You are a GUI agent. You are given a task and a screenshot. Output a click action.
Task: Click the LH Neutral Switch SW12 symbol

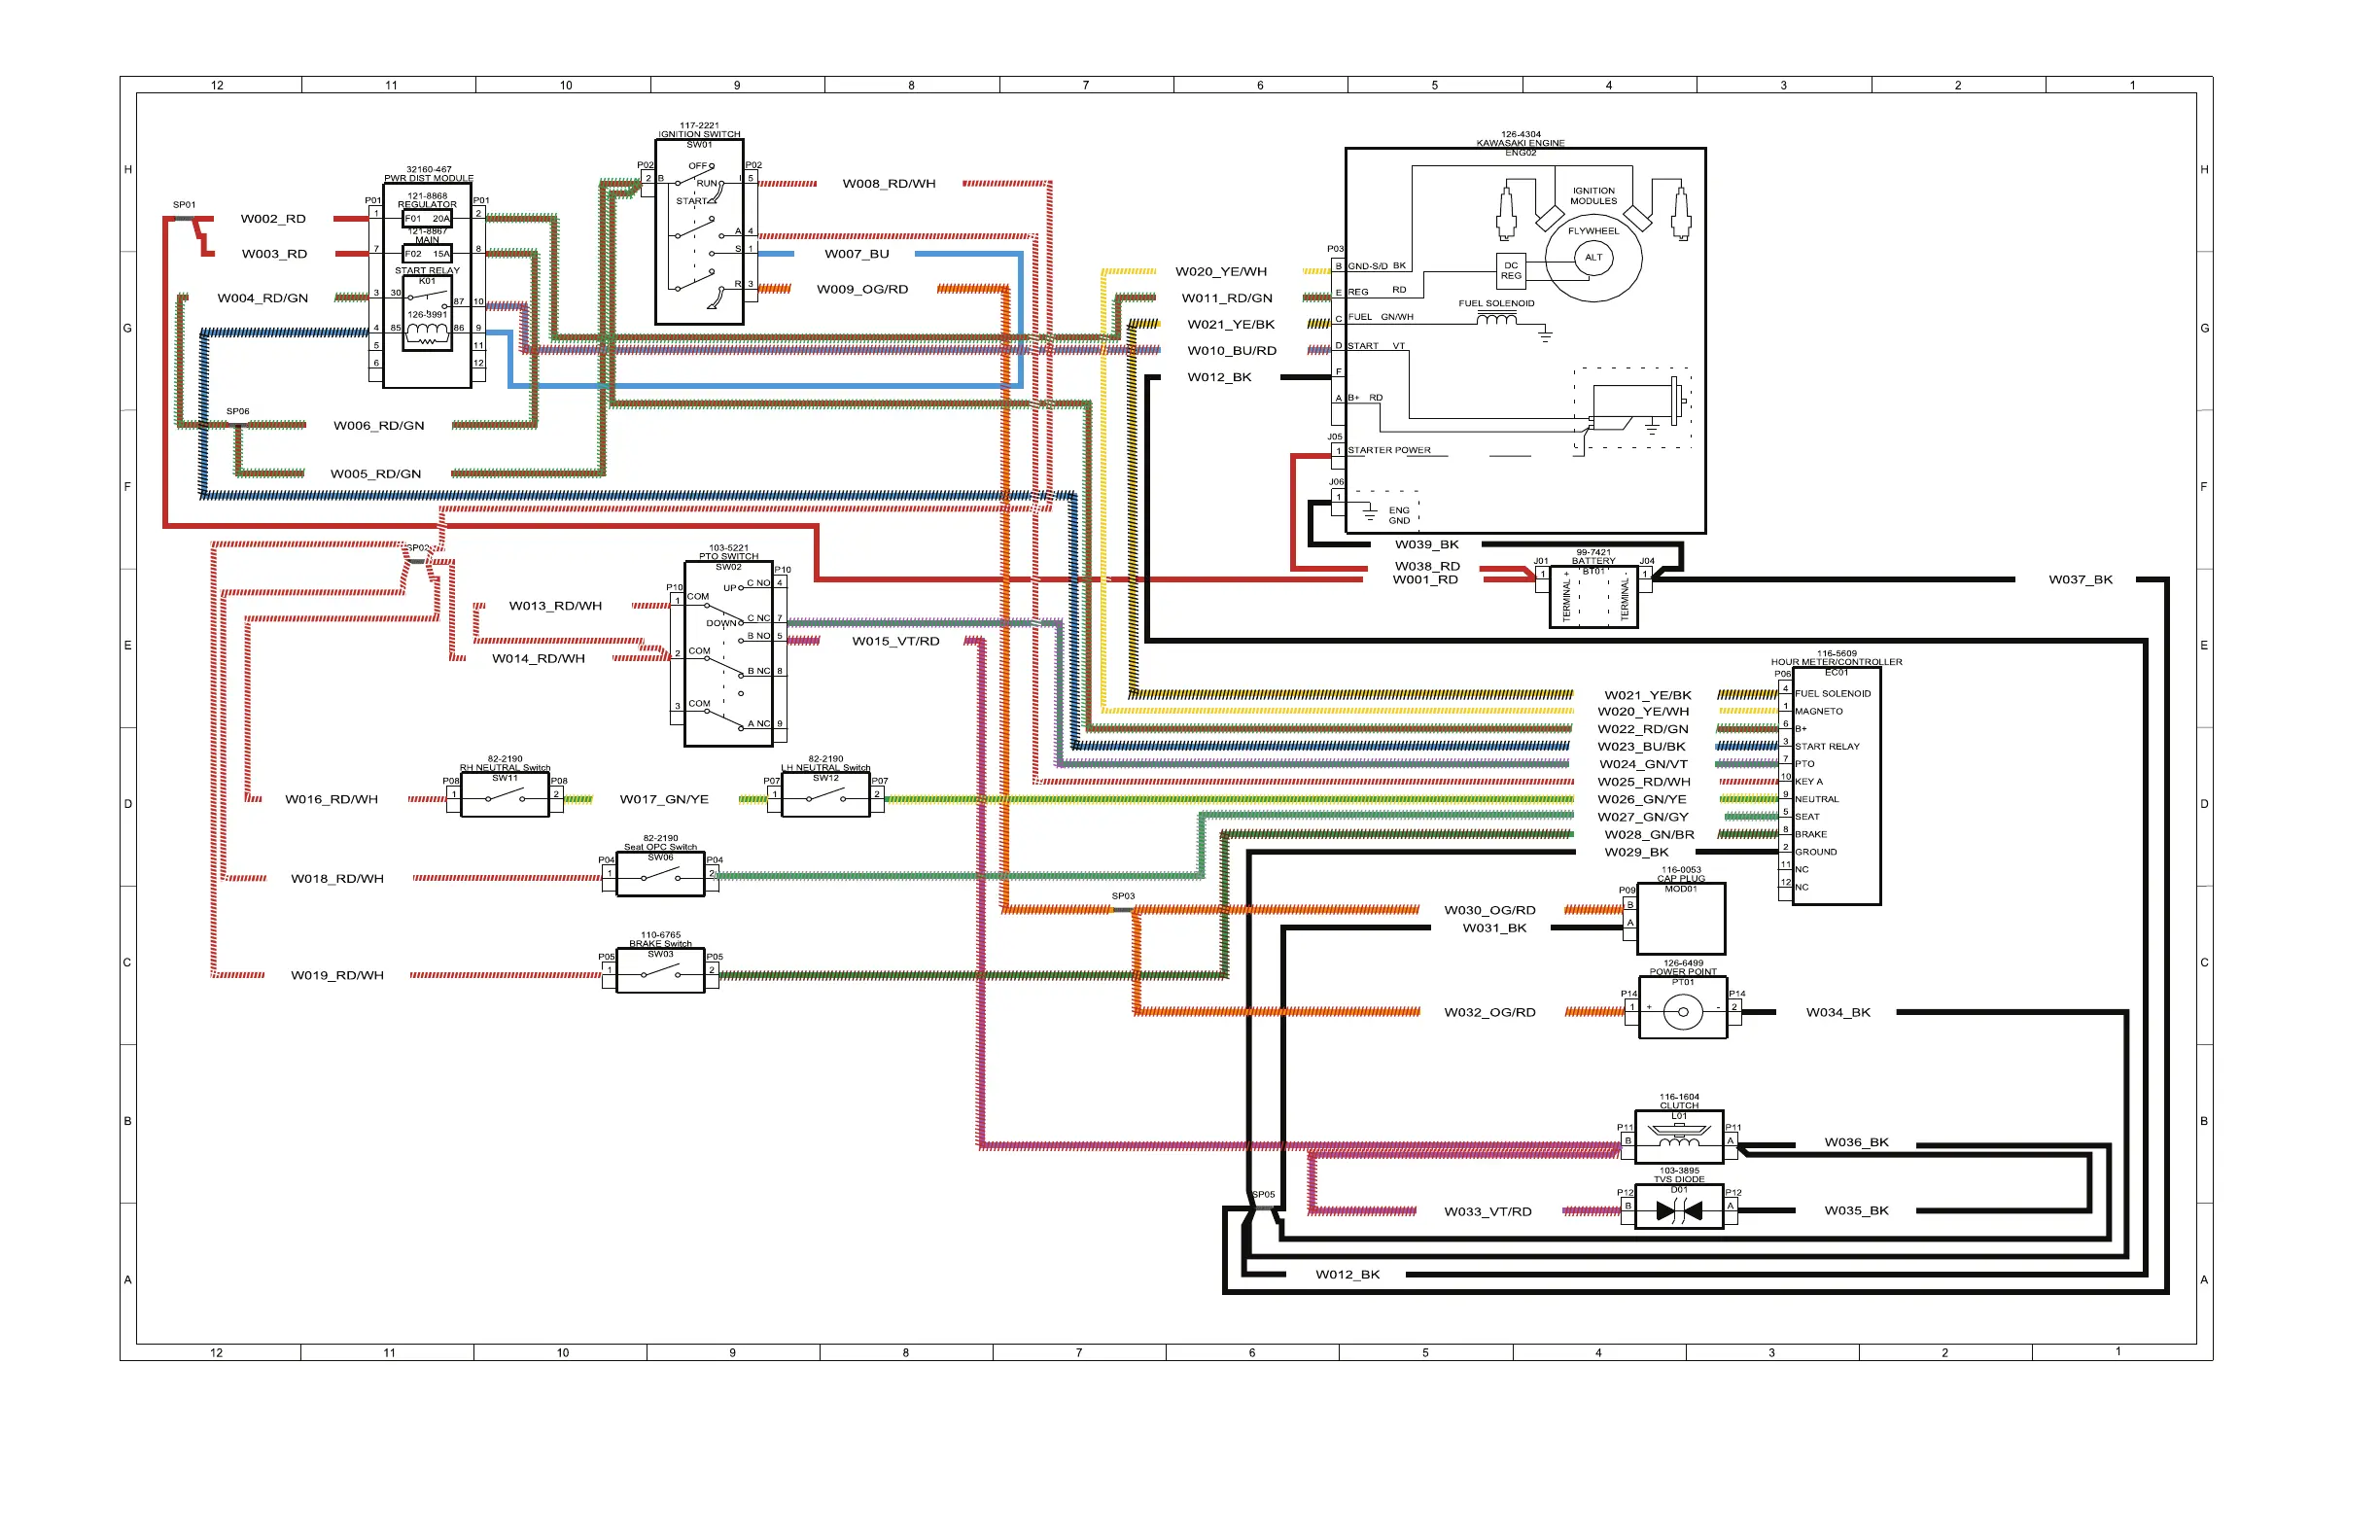[x=825, y=795]
